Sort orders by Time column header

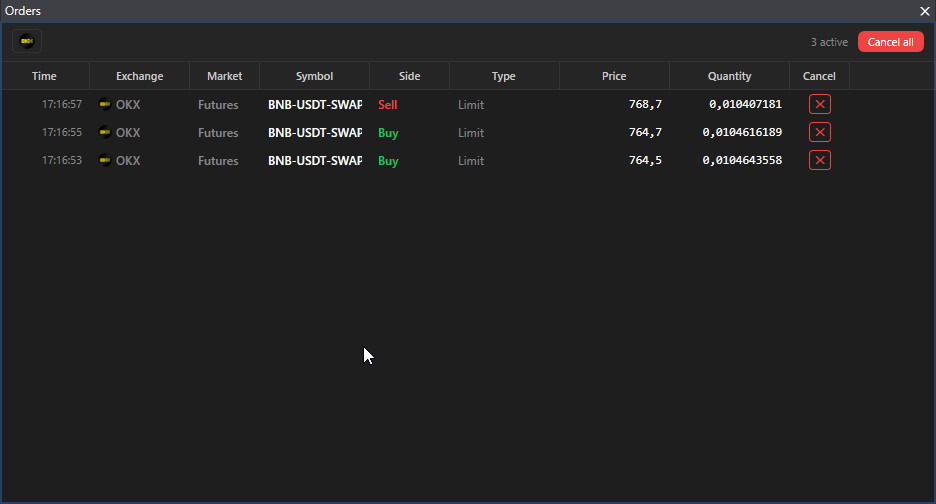click(45, 76)
